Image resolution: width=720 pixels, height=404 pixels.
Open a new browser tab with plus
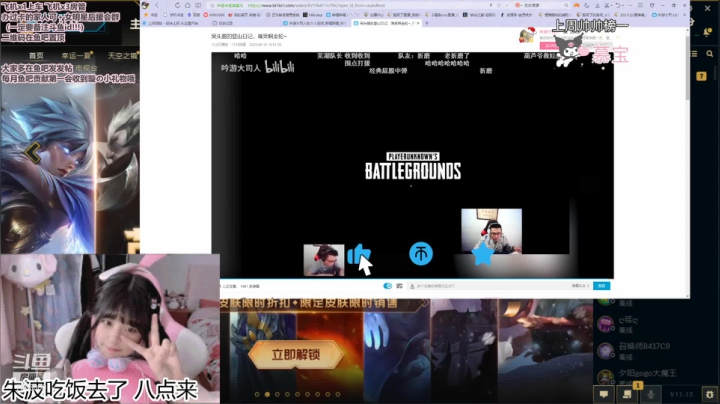427,23
